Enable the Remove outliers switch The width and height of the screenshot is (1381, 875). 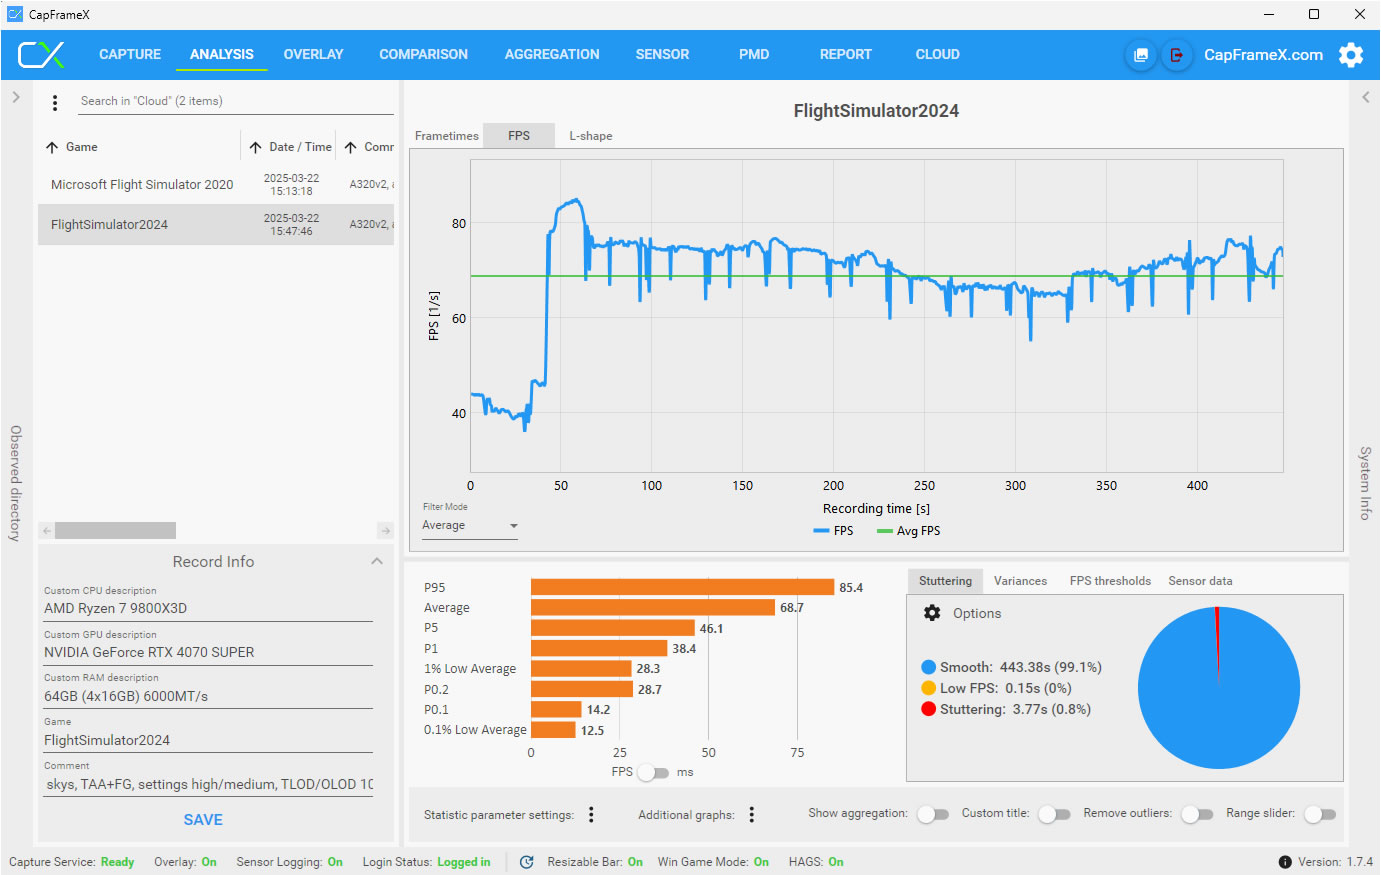1196,814
